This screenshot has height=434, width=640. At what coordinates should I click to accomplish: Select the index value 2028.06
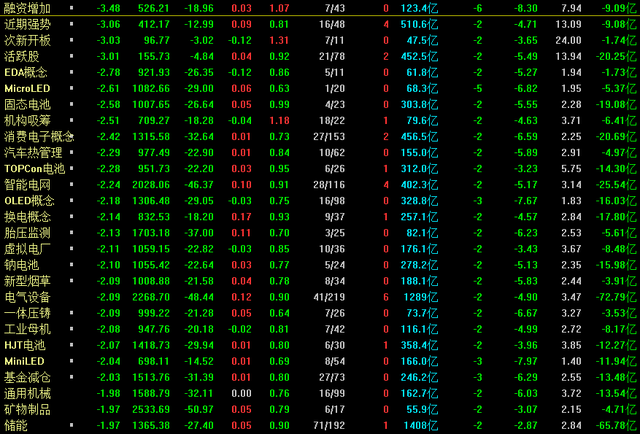click(151, 185)
